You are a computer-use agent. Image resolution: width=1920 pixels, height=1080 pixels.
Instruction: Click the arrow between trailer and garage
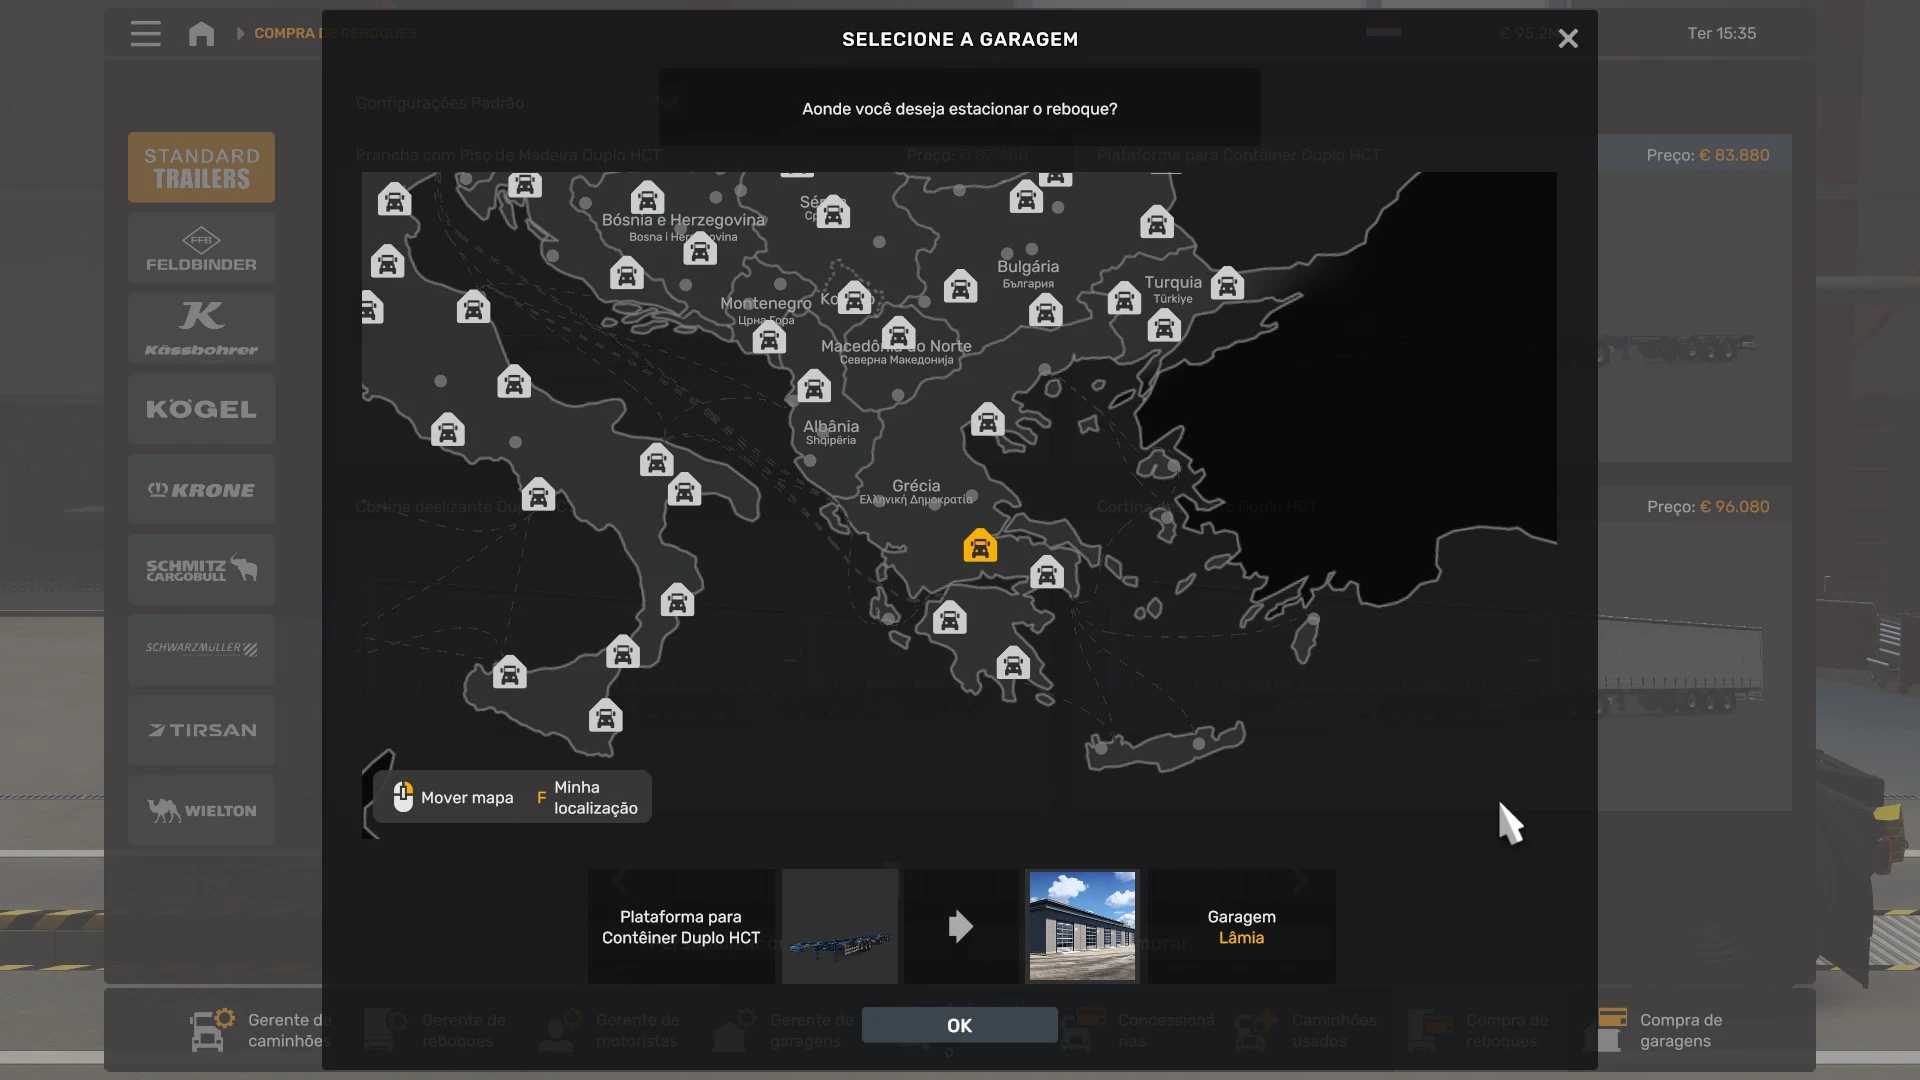(960, 926)
